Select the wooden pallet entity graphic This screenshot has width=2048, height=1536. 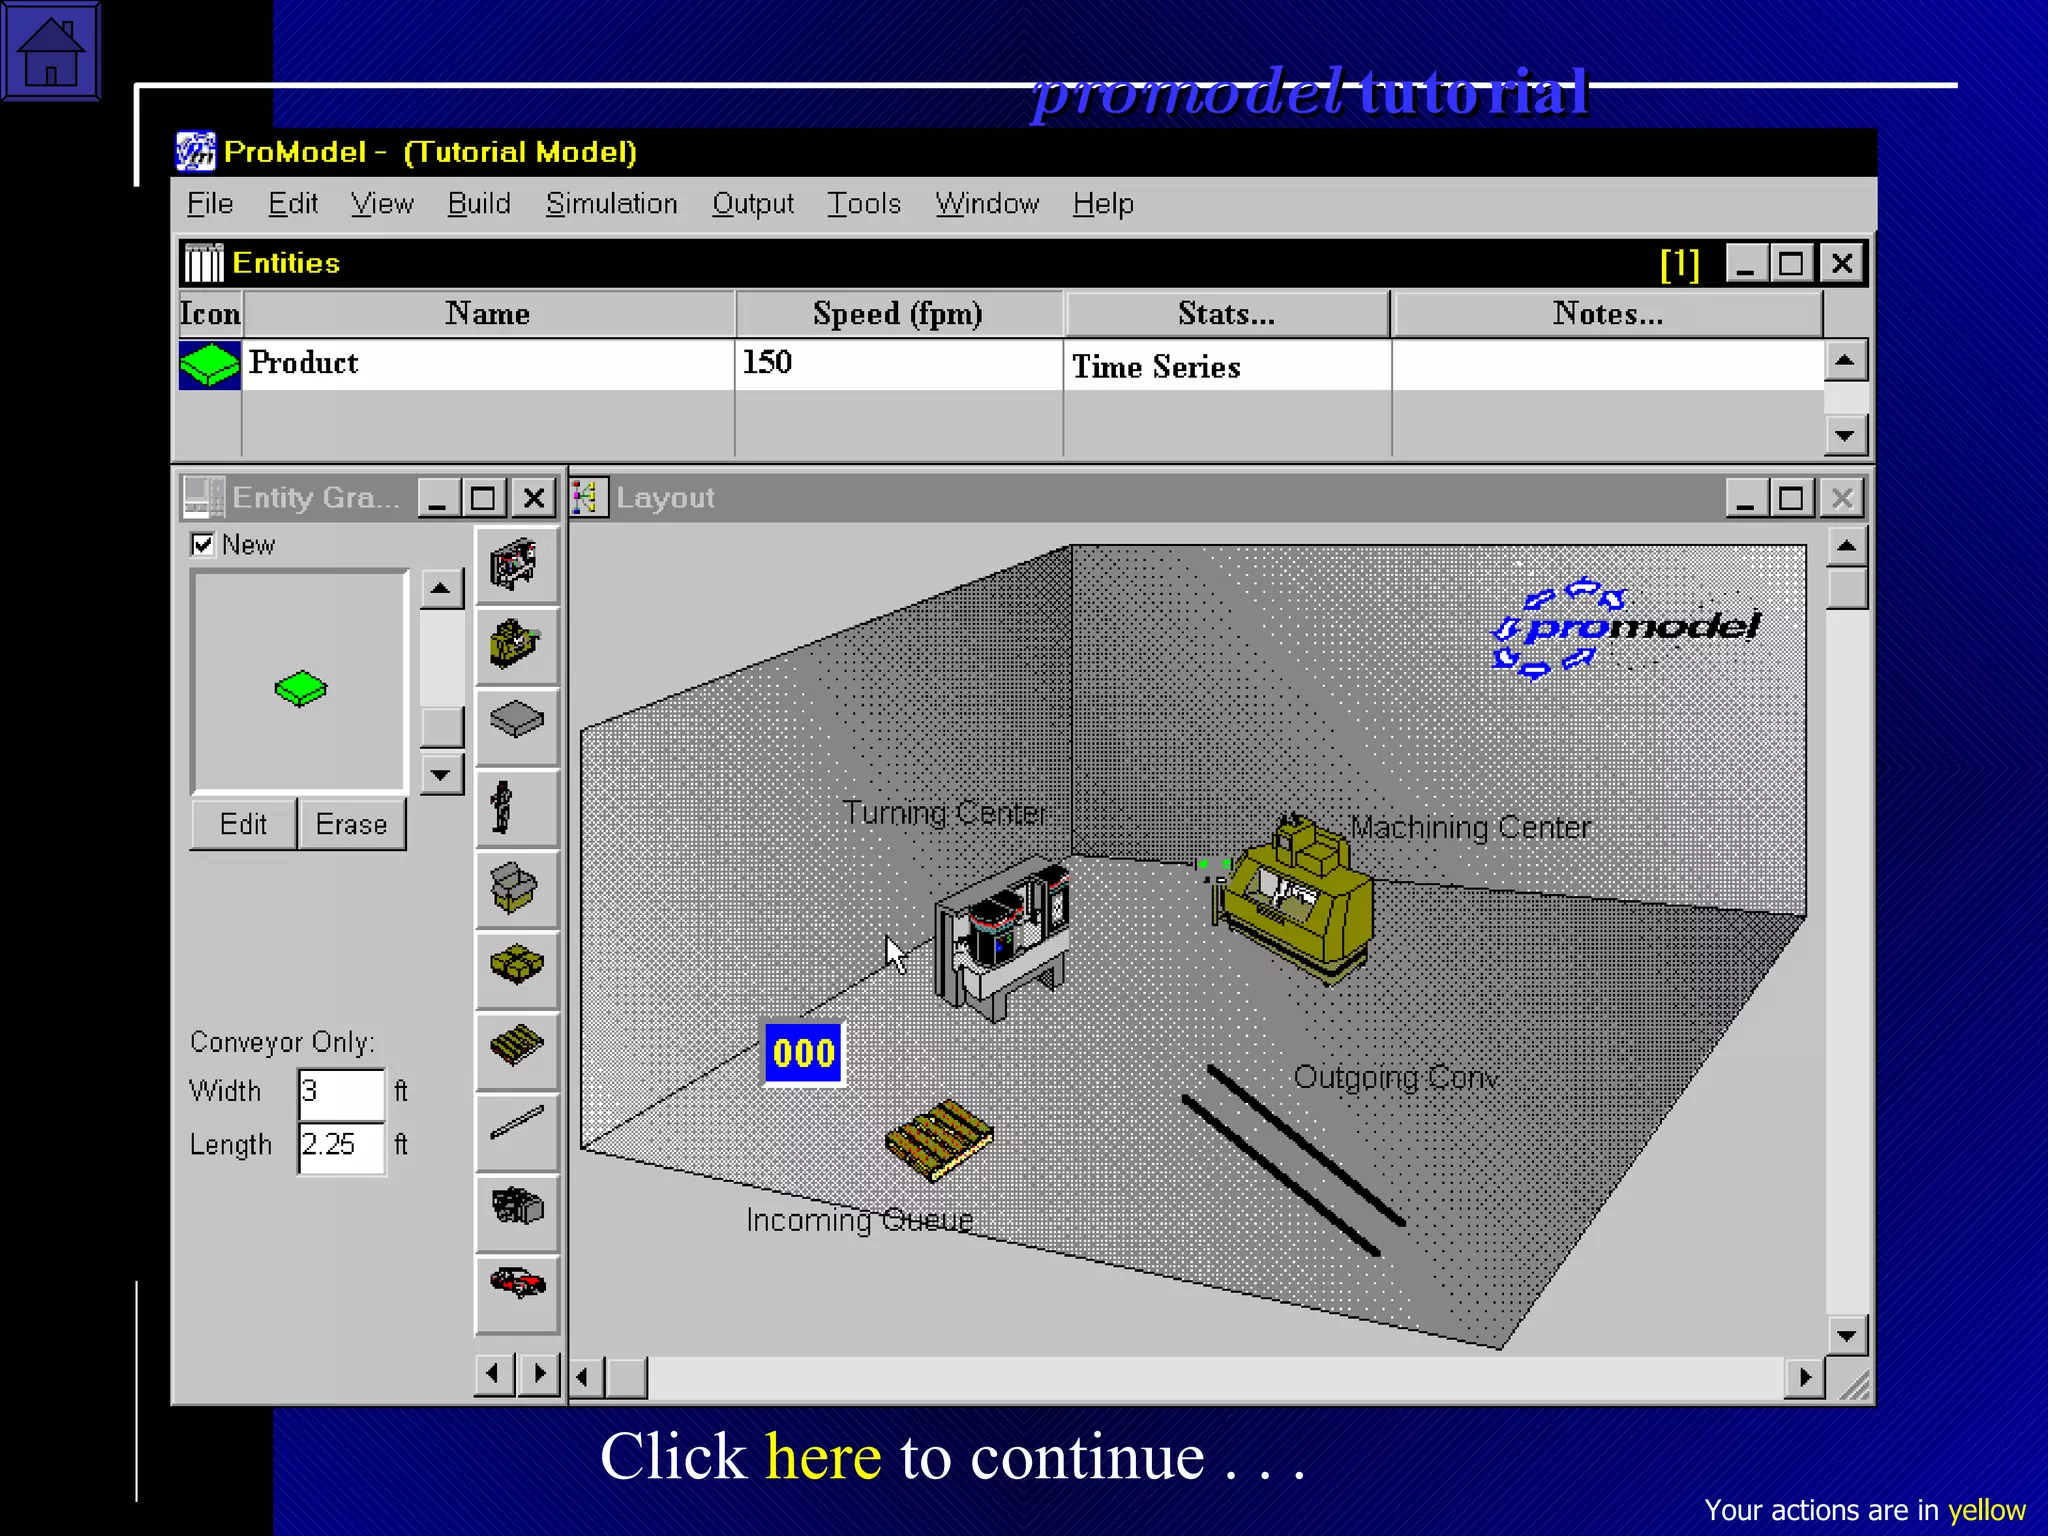516,1051
